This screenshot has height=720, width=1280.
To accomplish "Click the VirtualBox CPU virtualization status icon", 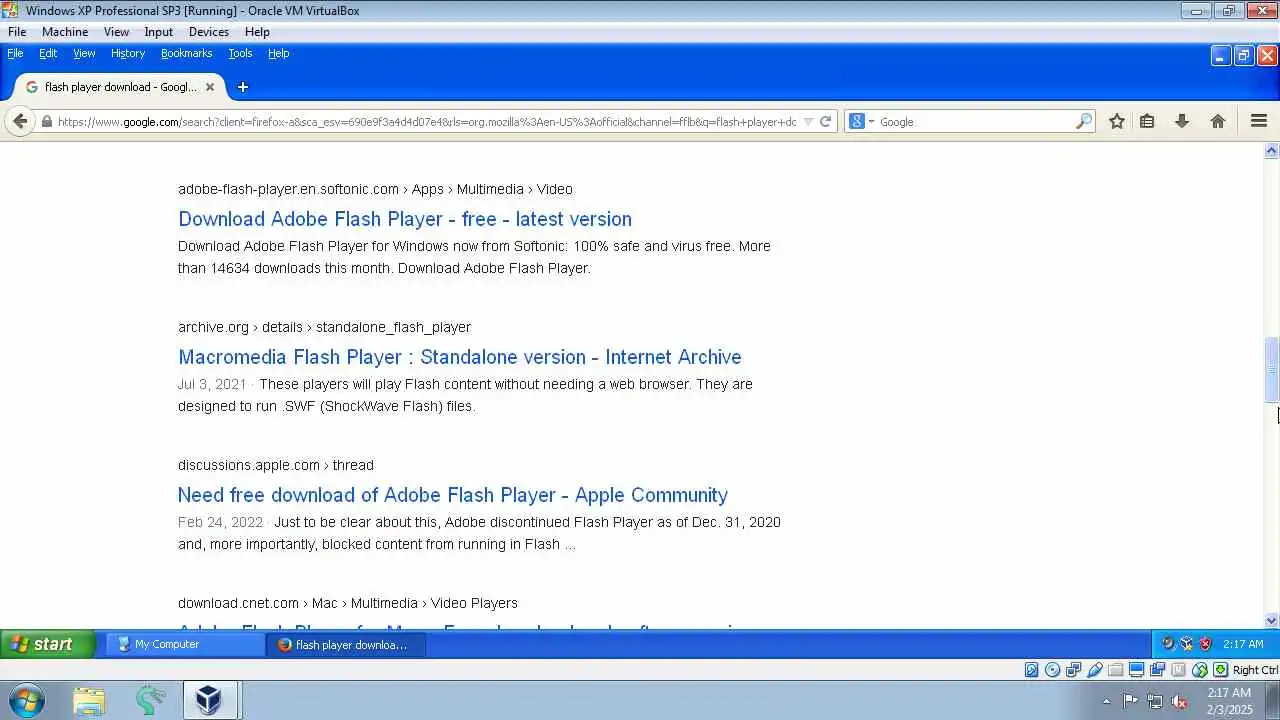I will pos(1178,670).
